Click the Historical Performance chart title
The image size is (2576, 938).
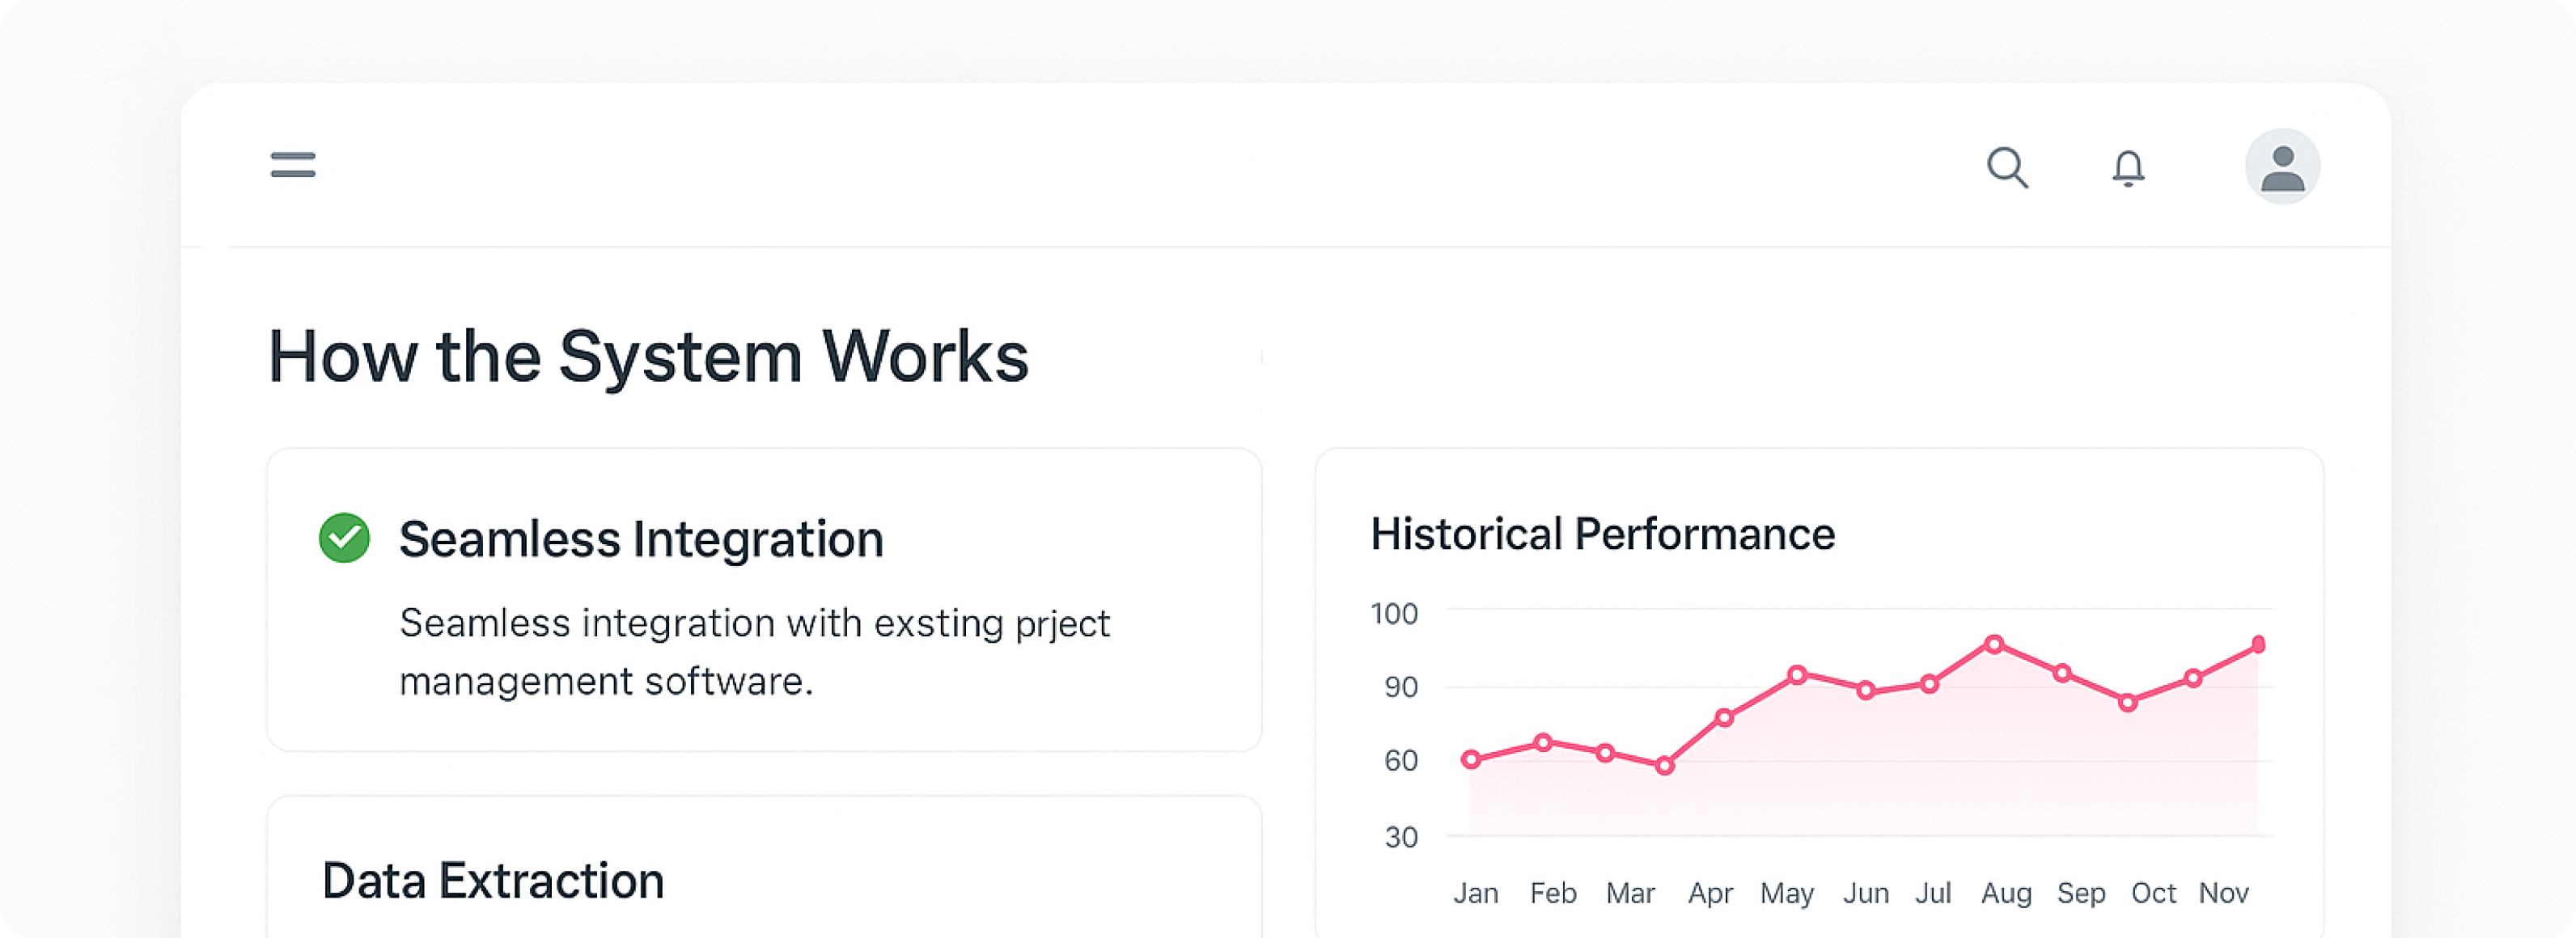point(1602,534)
